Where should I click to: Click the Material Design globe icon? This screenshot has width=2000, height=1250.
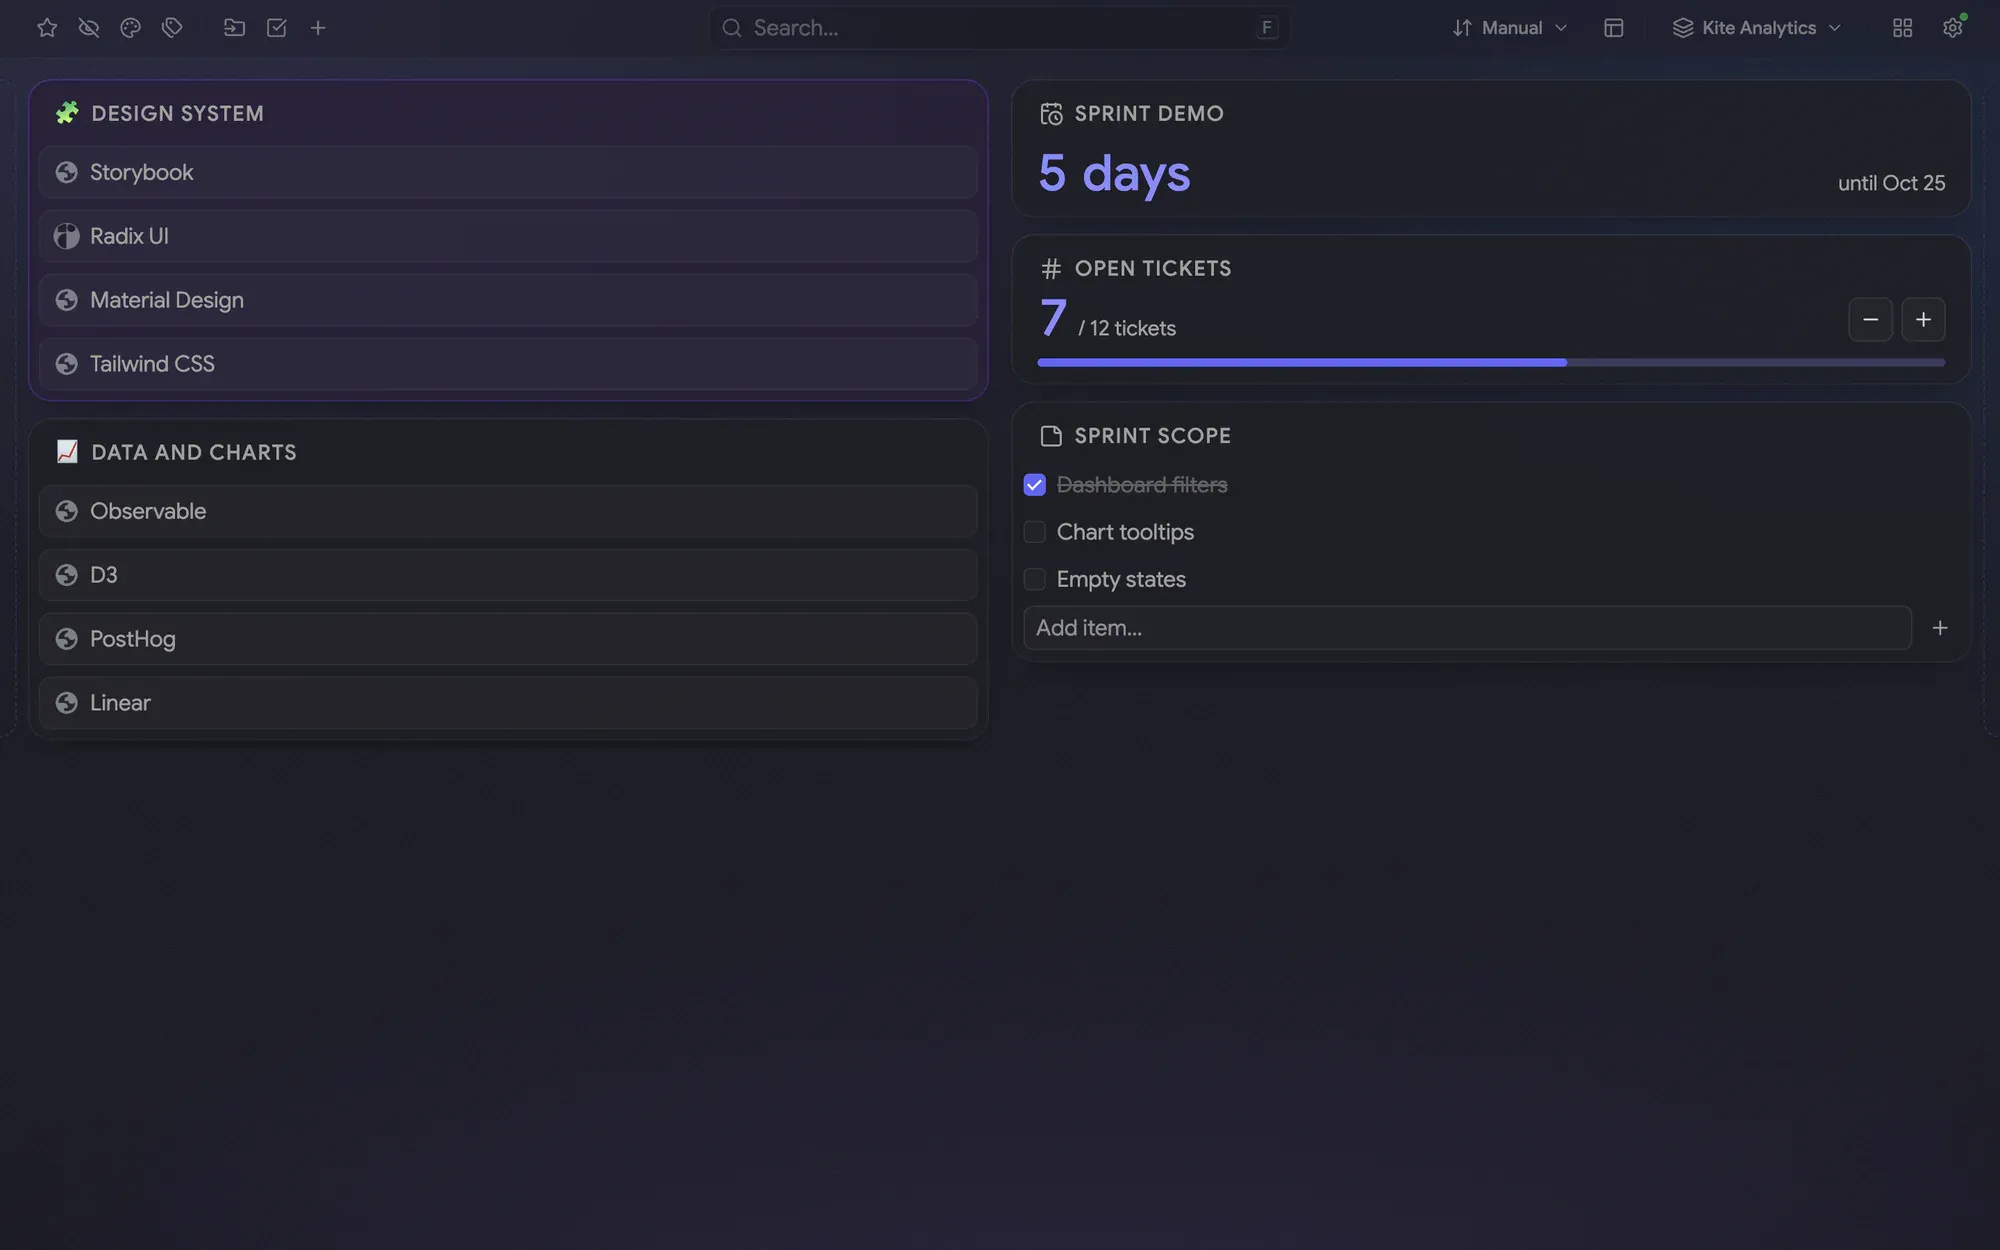pos(67,300)
